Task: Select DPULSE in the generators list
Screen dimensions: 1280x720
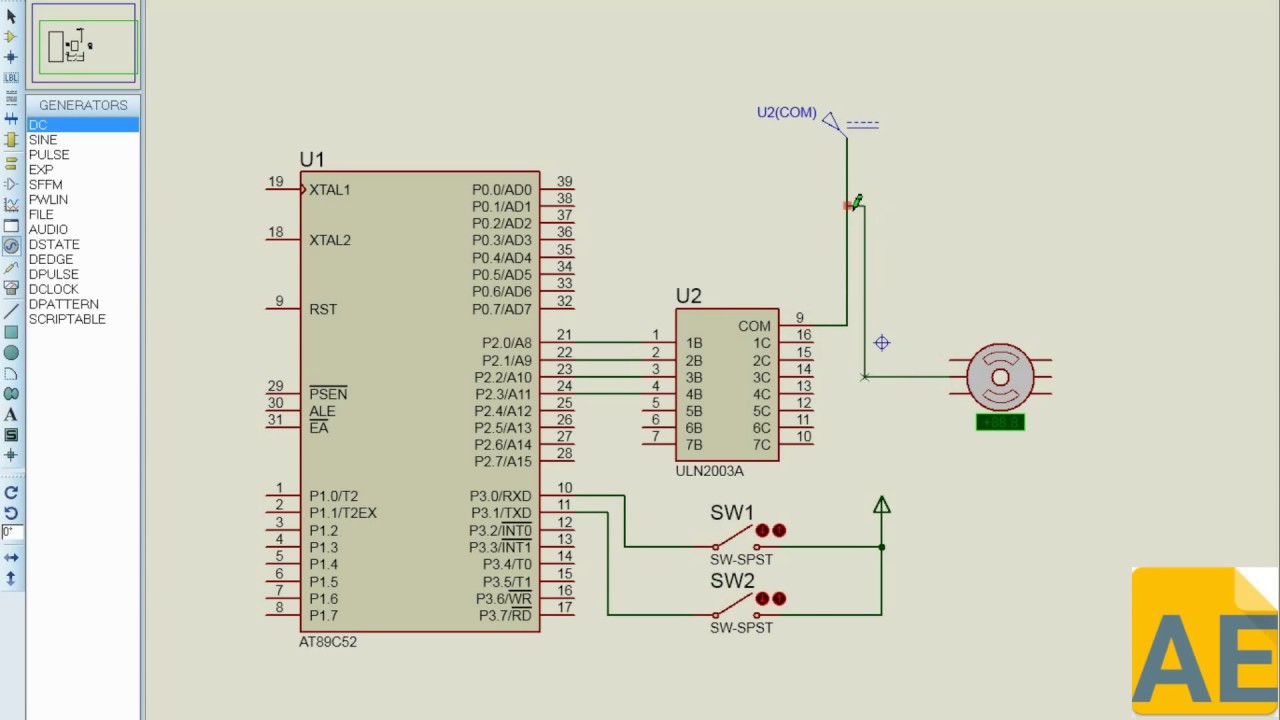Action: click(x=83, y=274)
